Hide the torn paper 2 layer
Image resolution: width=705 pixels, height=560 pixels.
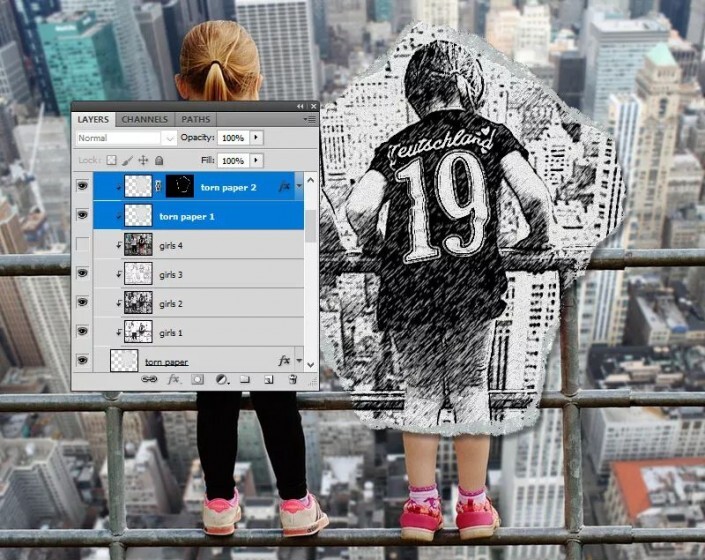(x=83, y=186)
